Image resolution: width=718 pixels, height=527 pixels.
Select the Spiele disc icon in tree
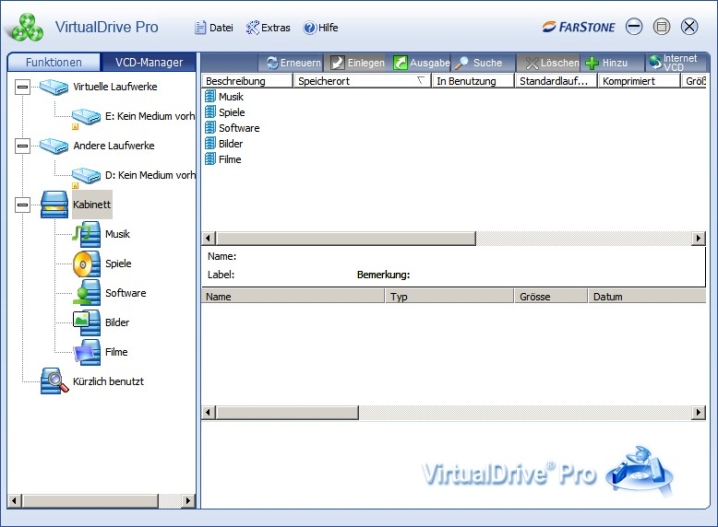click(86, 264)
